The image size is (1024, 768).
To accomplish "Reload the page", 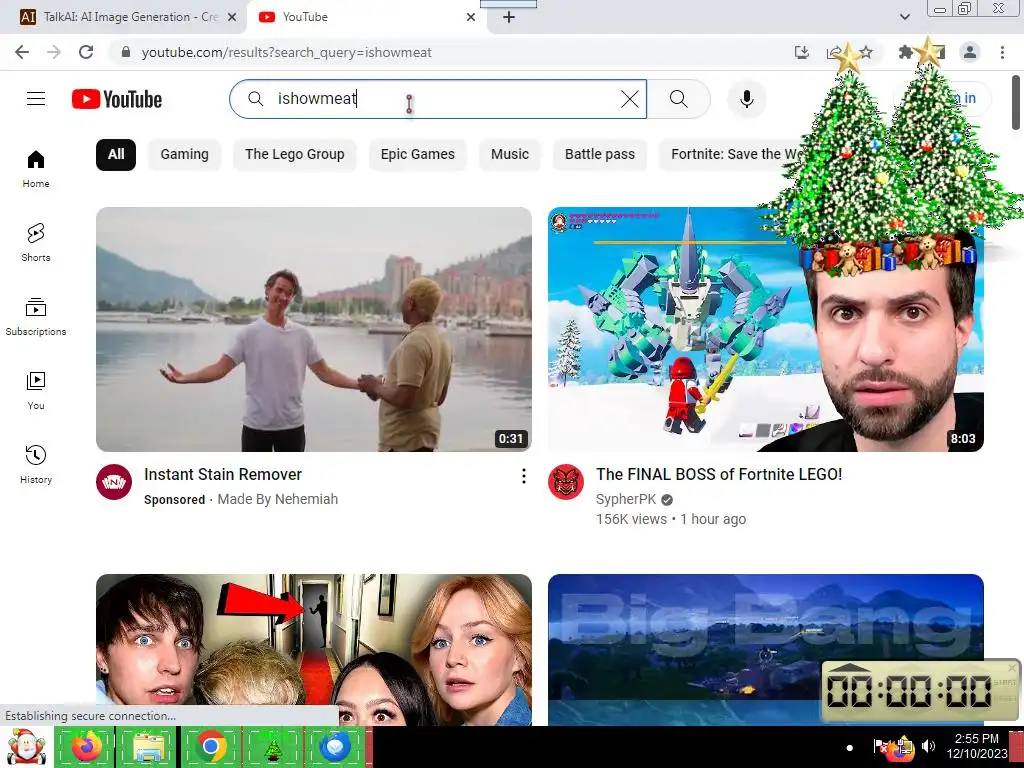I will pos(86,52).
